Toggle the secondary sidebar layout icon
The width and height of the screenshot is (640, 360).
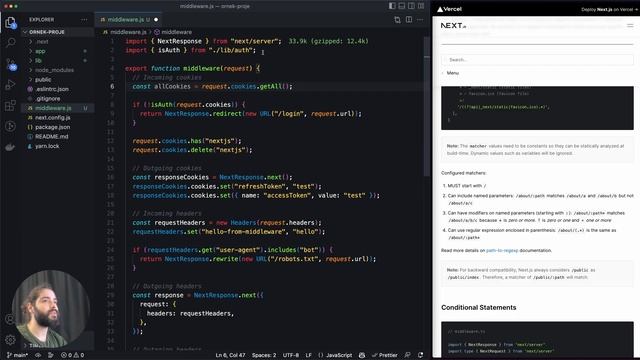point(411,6)
